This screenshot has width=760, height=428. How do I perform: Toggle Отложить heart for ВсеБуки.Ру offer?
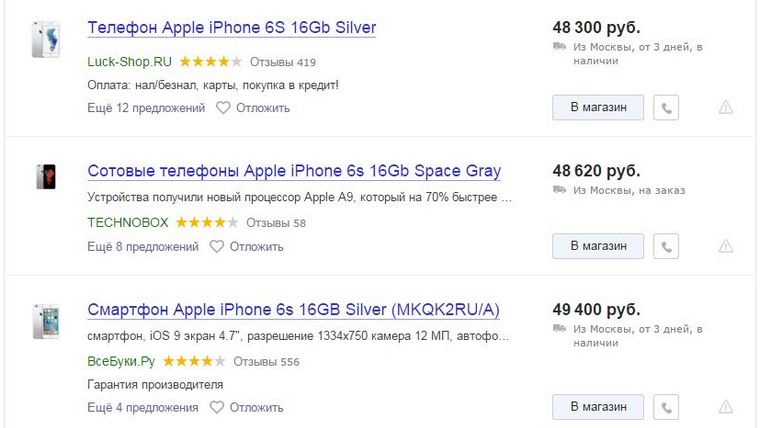pyautogui.click(x=216, y=407)
